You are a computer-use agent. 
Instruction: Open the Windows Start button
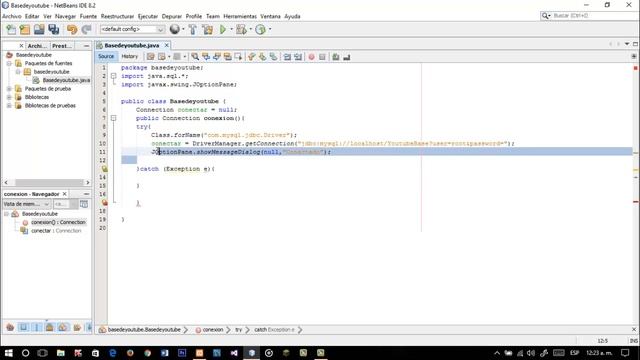pyautogui.click(x=8, y=353)
